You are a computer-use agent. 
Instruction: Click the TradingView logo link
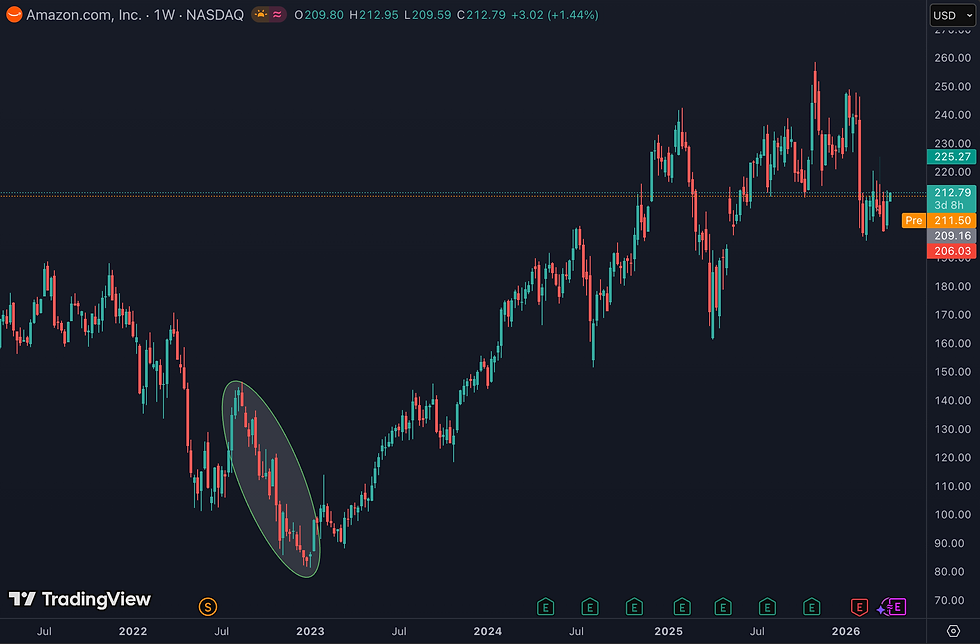79,599
